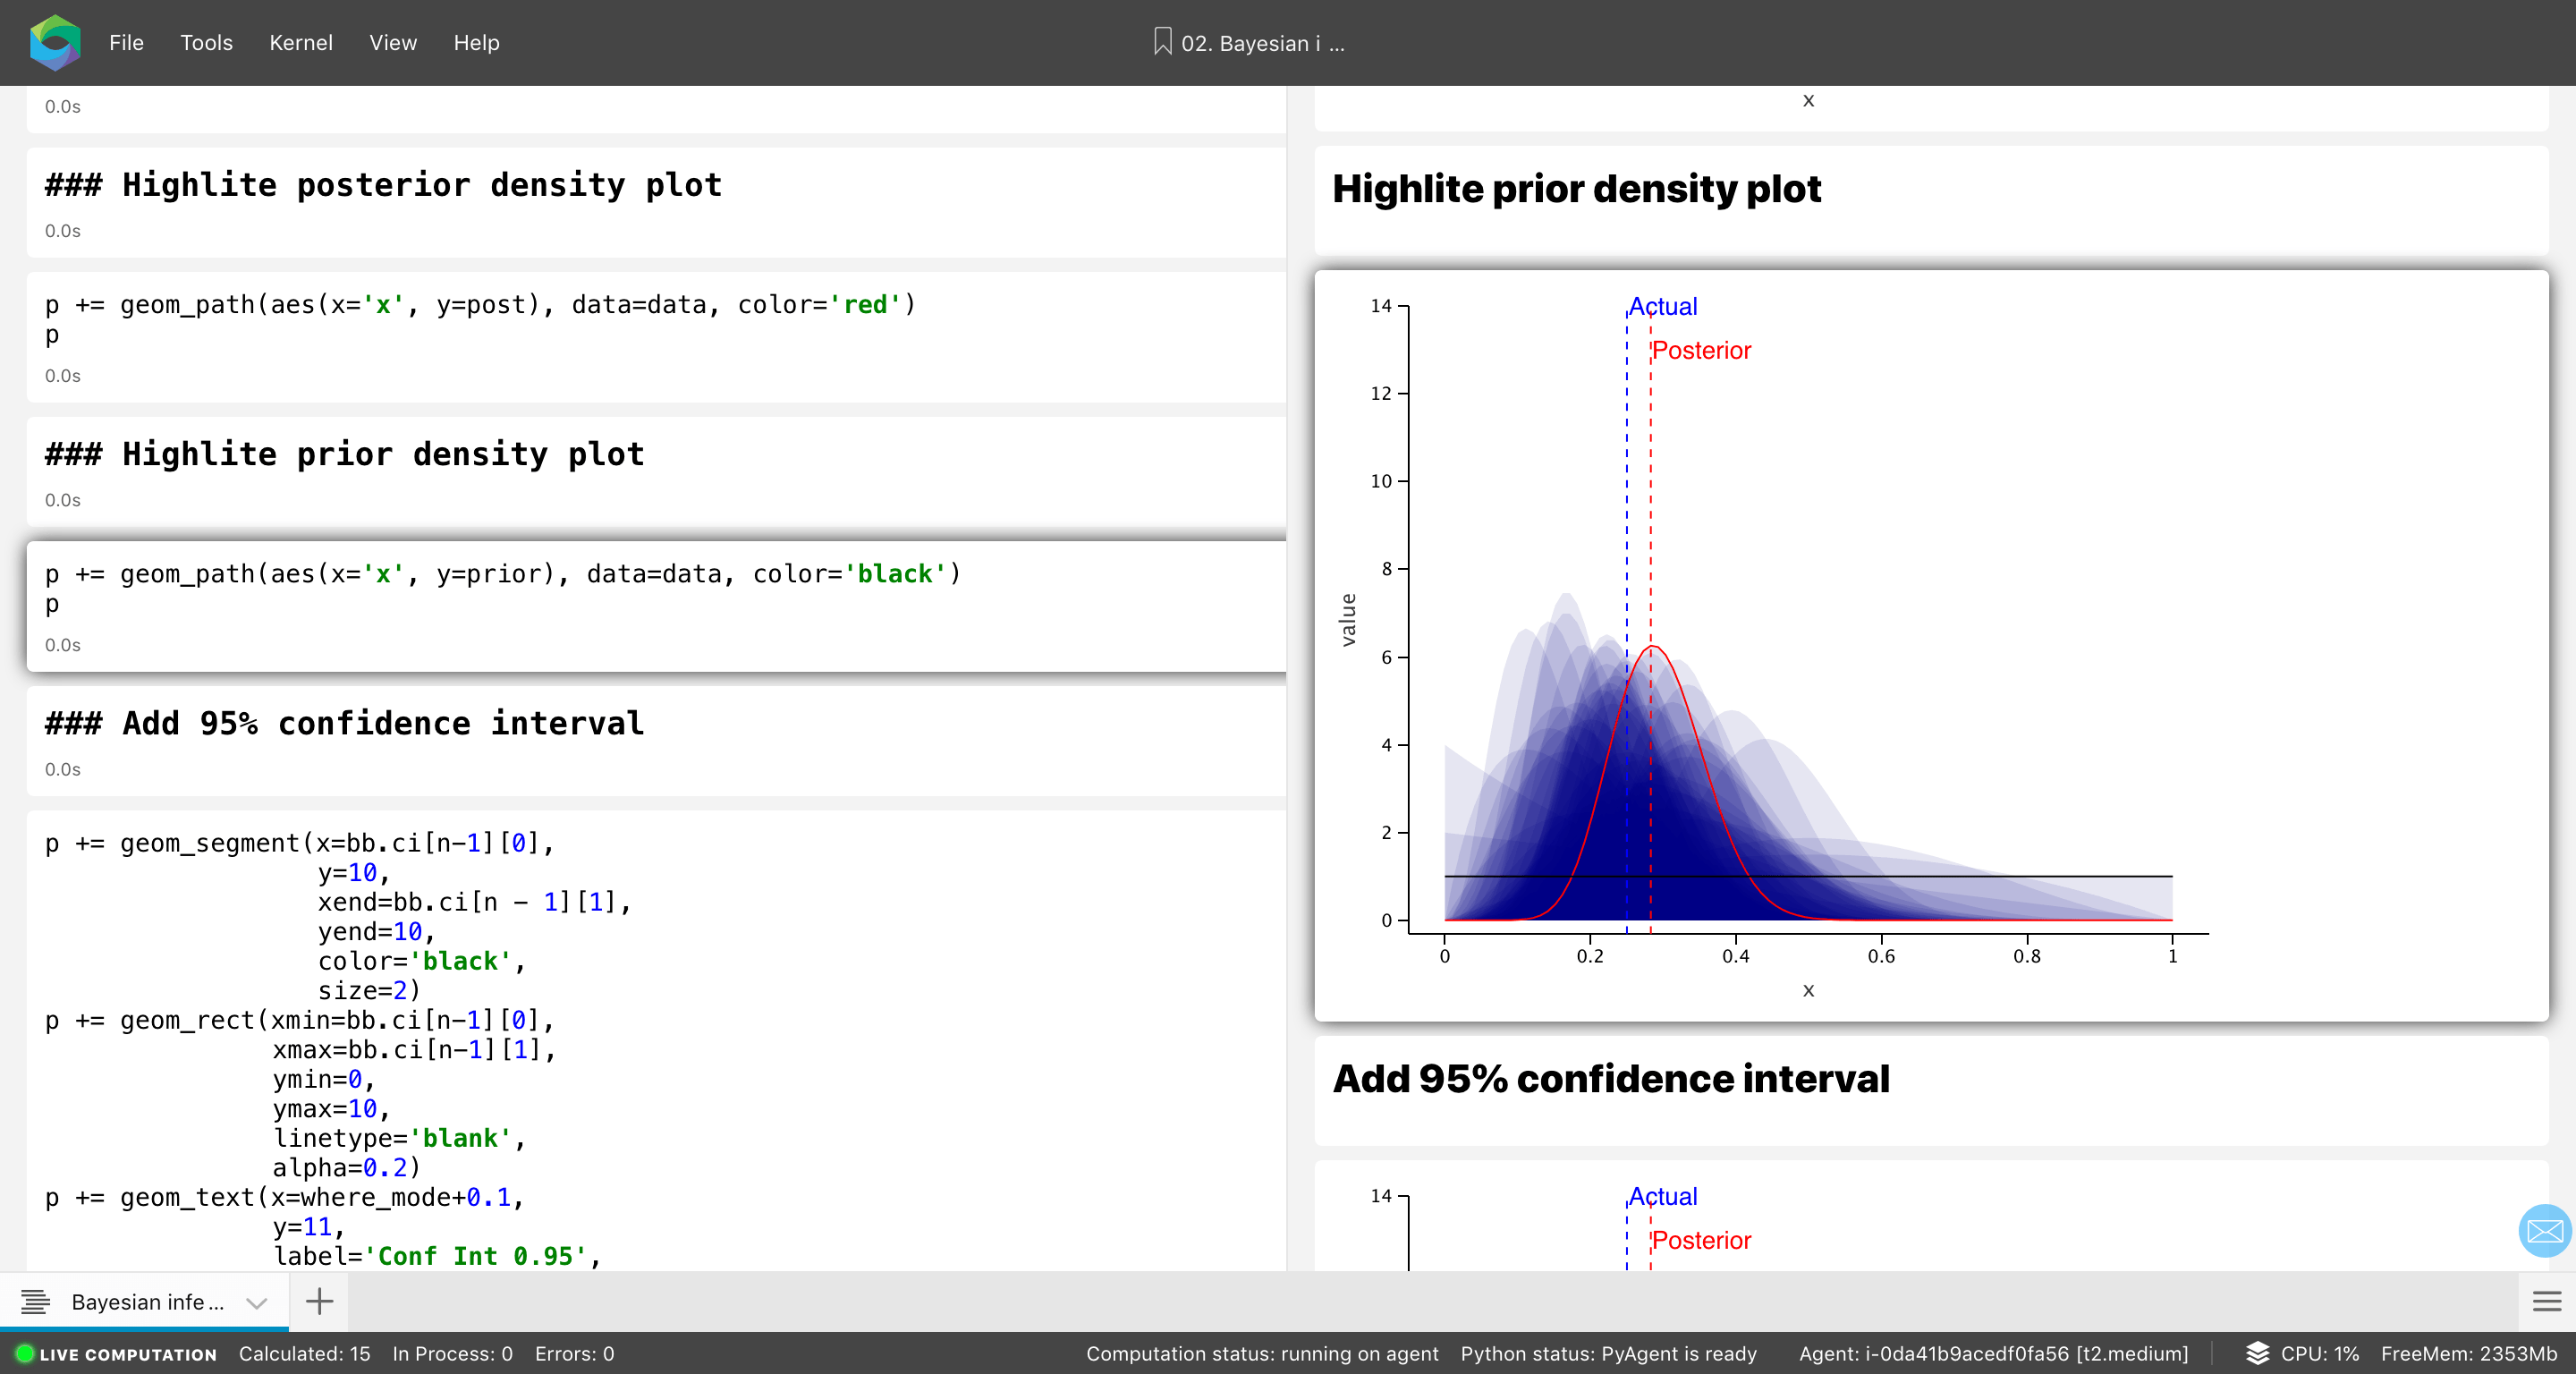Click the density plot output image

[1931, 646]
